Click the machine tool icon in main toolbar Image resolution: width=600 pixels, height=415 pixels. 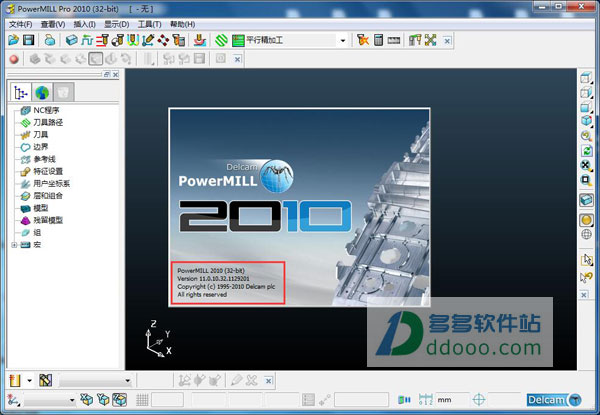(x=415, y=40)
